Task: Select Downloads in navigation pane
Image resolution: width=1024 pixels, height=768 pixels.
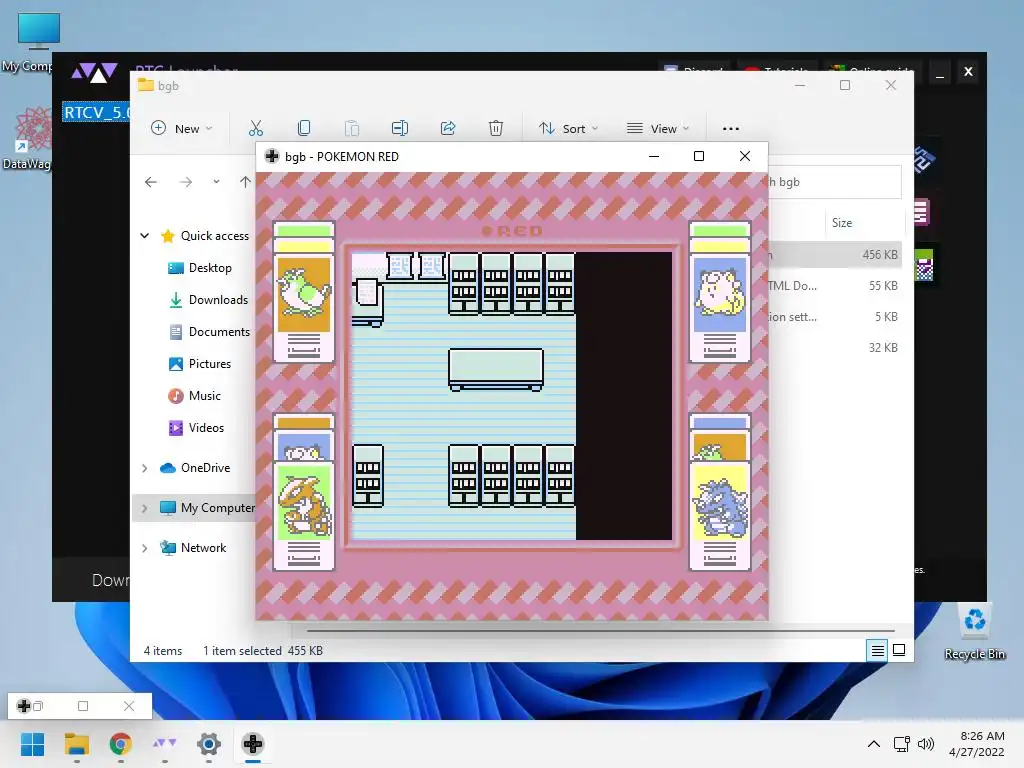Action: [x=209, y=300]
